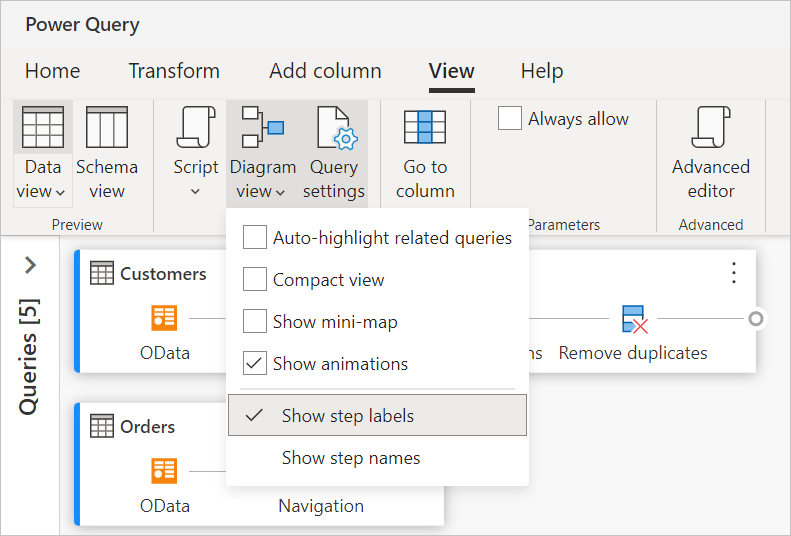
Task: Switch to the Transform tab
Action: click(x=174, y=71)
